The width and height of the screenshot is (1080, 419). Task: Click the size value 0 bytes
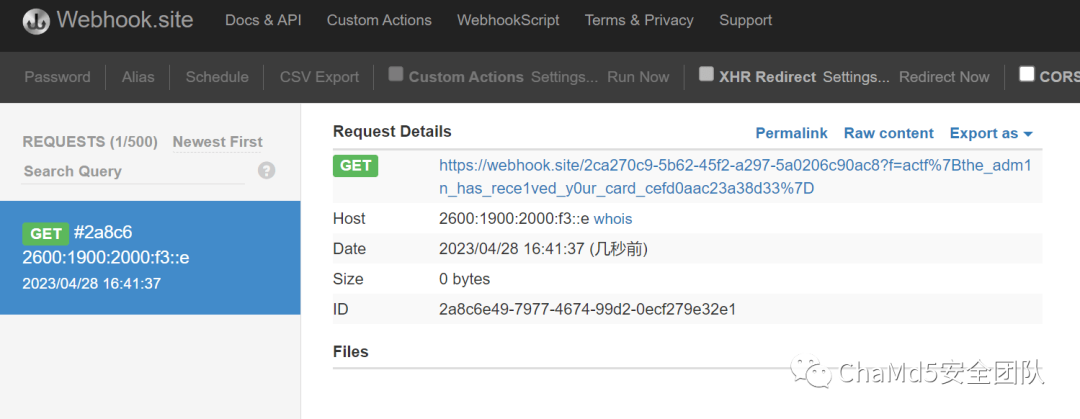465,279
